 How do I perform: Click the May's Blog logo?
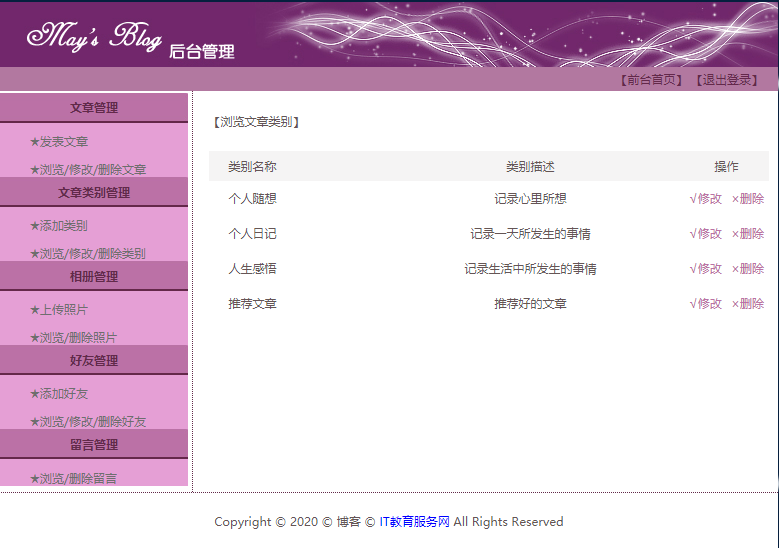(x=94, y=36)
